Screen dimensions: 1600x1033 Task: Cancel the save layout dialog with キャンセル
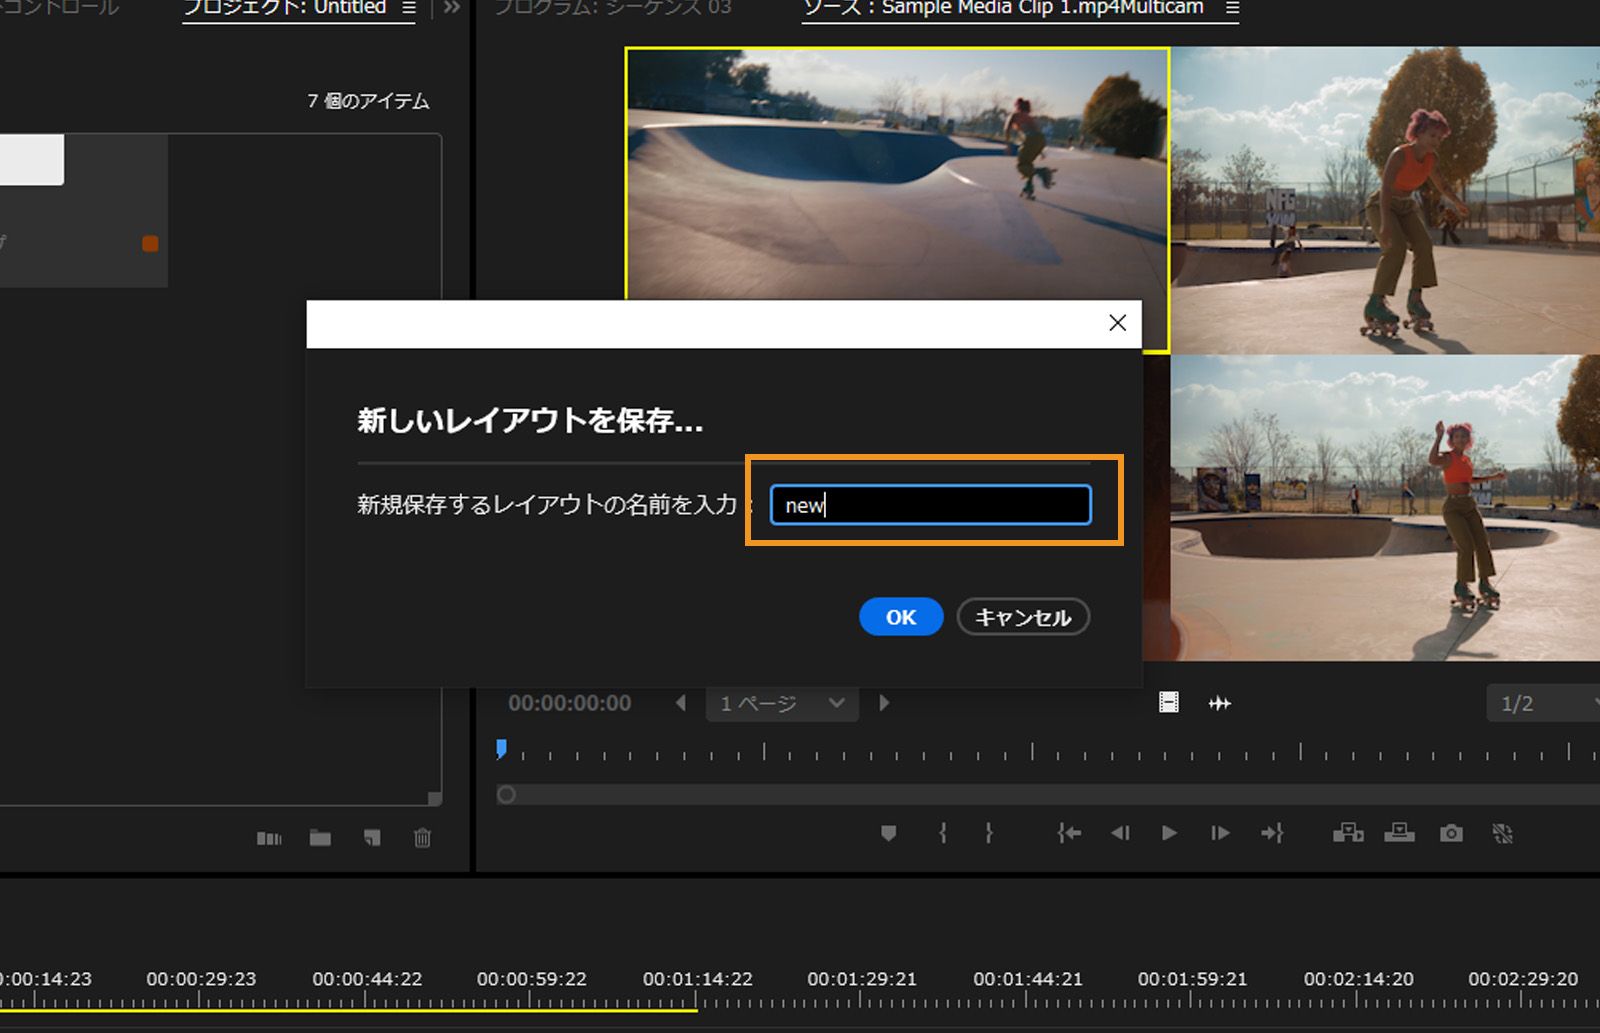[1022, 617]
